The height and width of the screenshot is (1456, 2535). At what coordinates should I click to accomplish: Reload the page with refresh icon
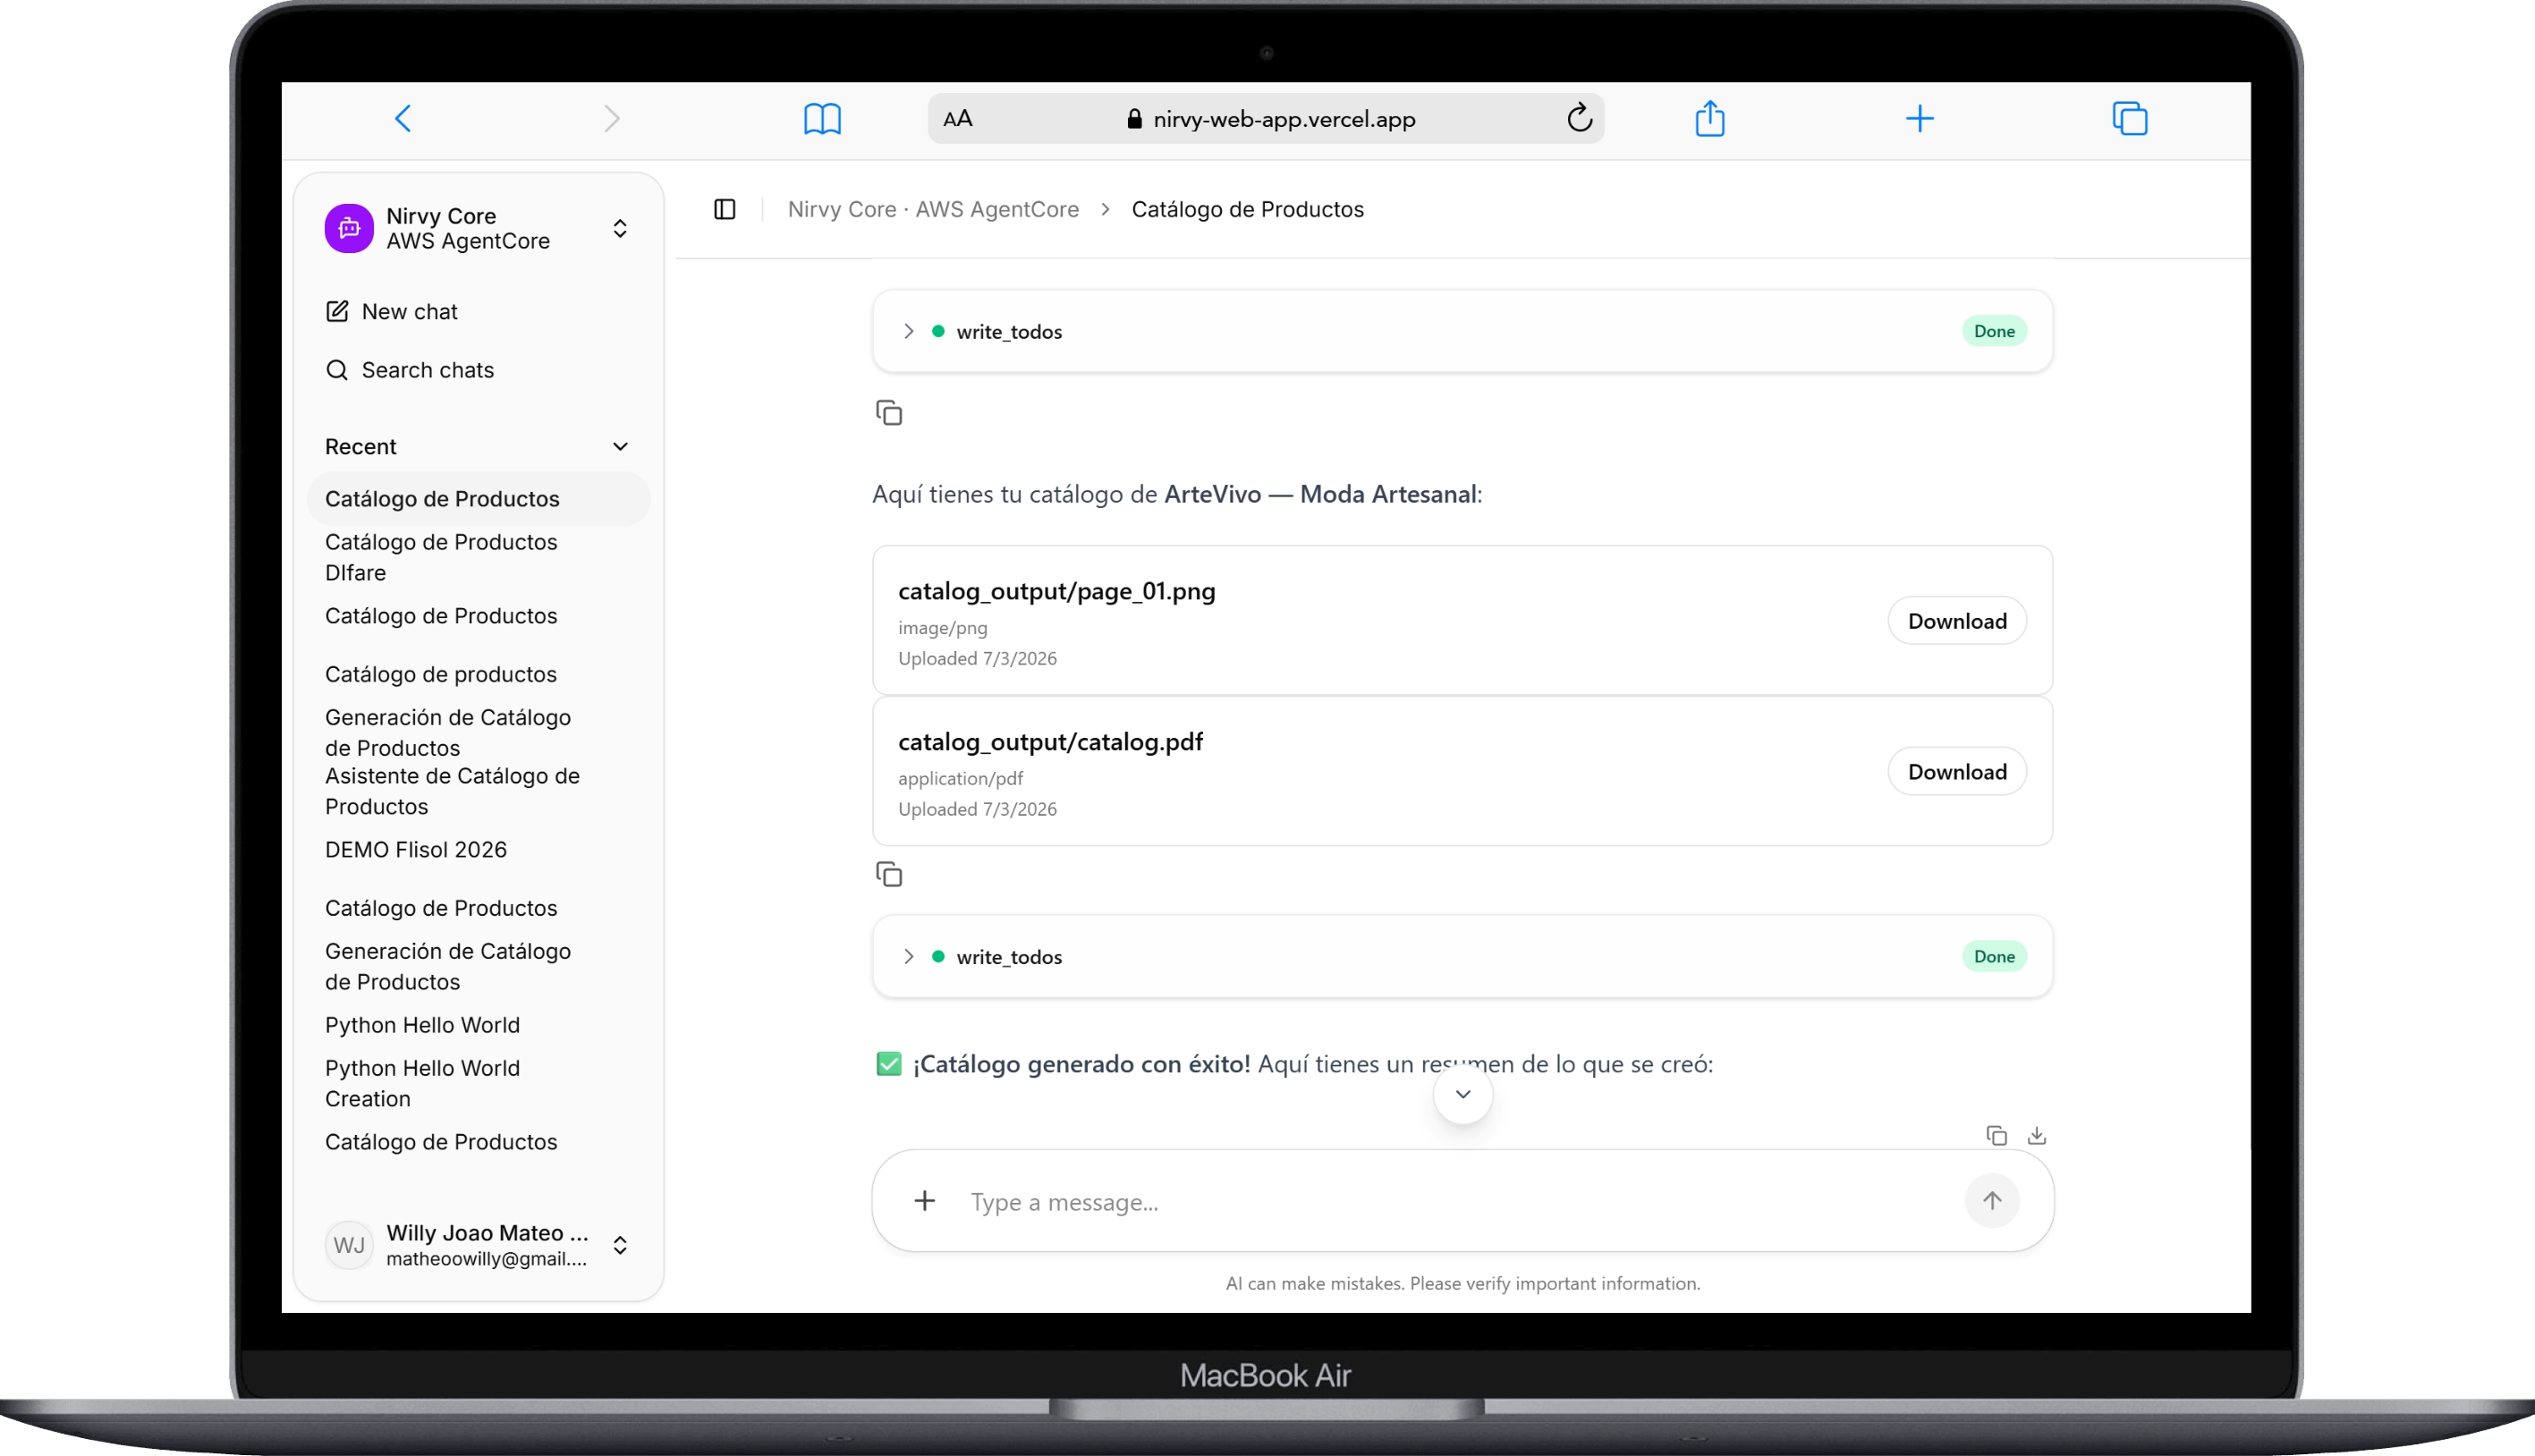pyautogui.click(x=1579, y=118)
